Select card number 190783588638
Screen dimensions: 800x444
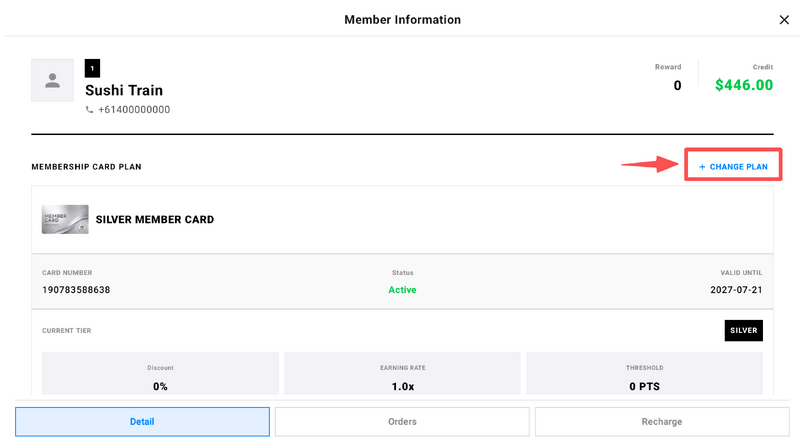pyautogui.click(x=76, y=290)
